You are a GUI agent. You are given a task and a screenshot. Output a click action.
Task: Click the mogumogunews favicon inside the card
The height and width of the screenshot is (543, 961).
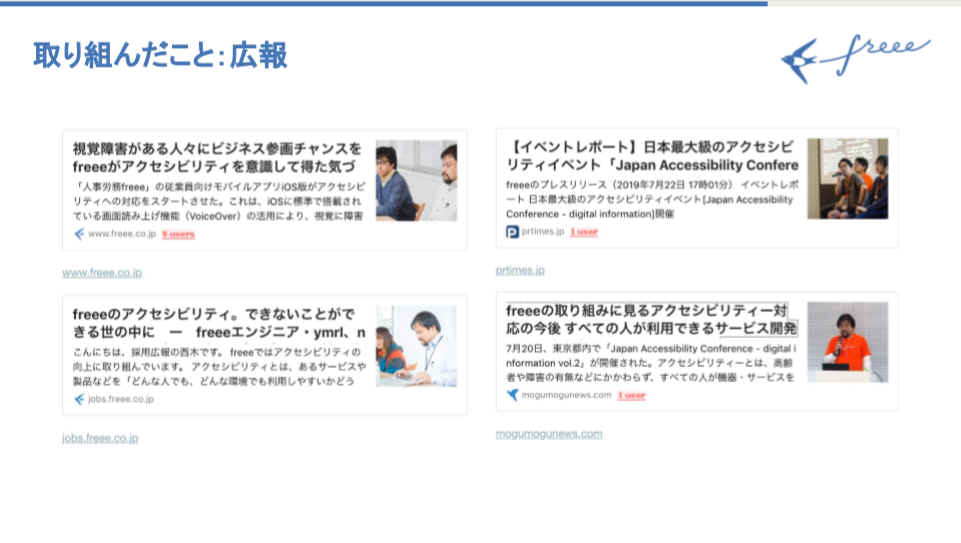pyautogui.click(x=512, y=395)
